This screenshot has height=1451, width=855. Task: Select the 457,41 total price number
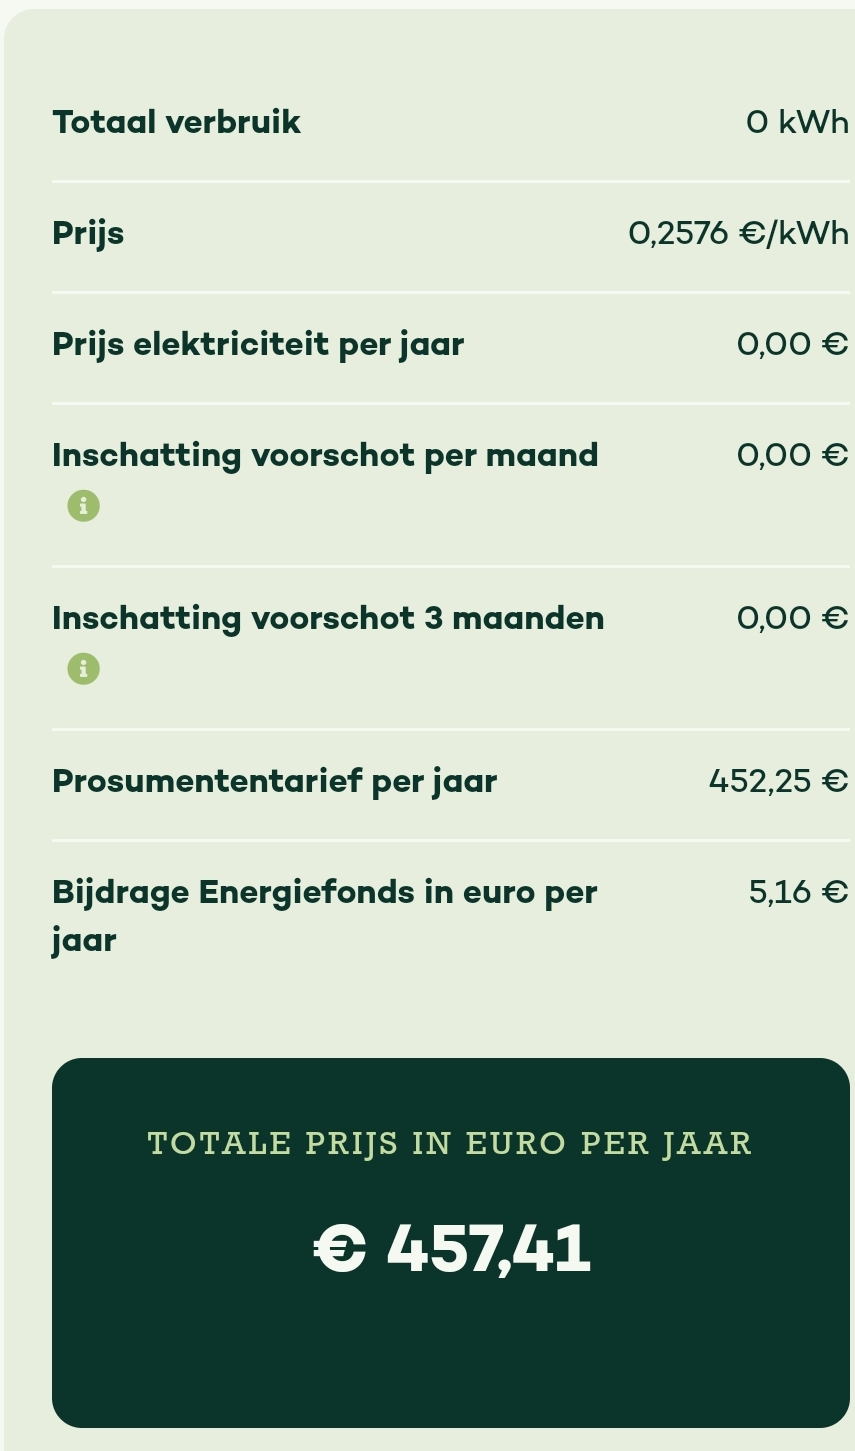(x=488, y=1249)
